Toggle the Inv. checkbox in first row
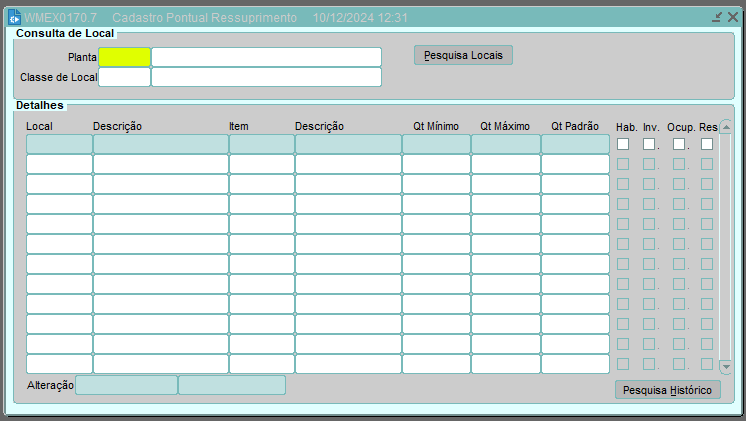746x421 pixels. [x=649, y=144]
